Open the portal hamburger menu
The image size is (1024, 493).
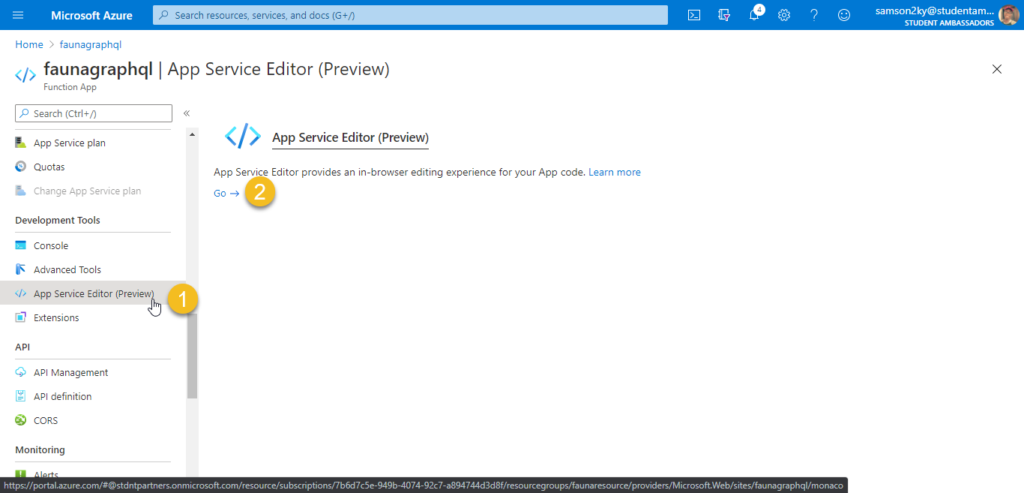coord(18,15)
